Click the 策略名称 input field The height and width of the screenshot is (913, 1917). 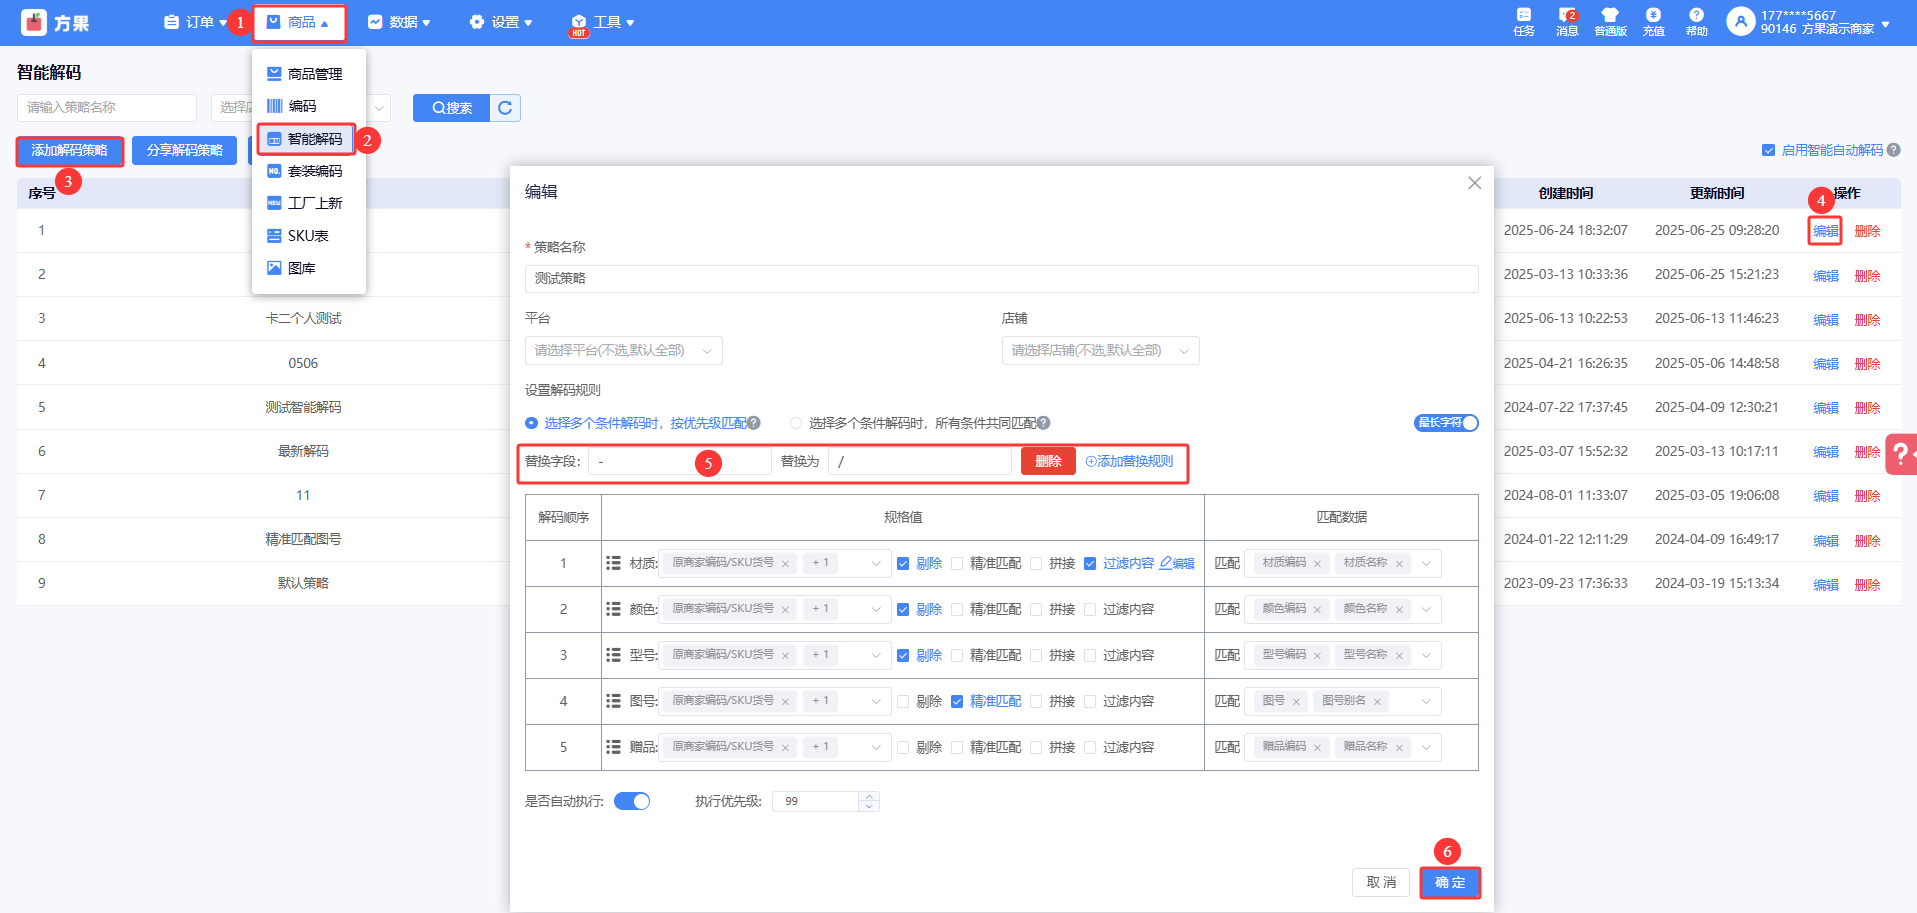click(x=1000, y=279)
